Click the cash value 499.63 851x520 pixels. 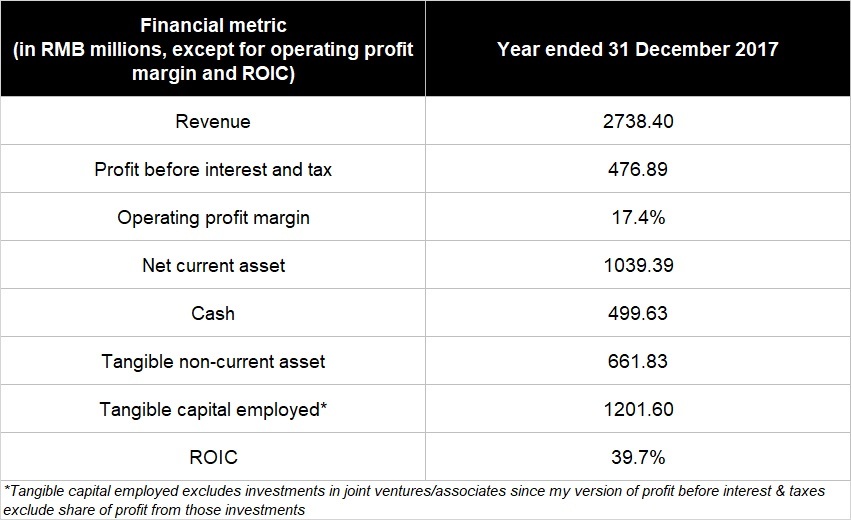[x=637, y=314]
